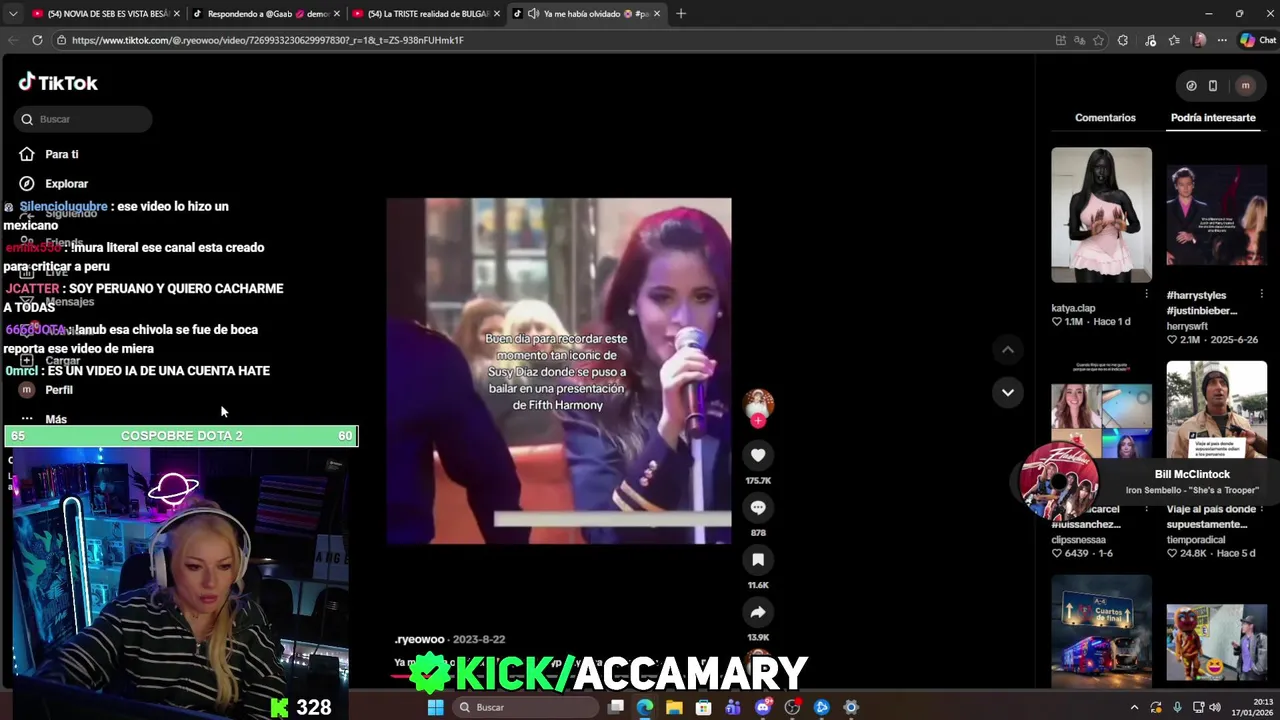1280x720 pixels.
Task: Open Discord from the taskbar
Action: (x=763, y=707)
